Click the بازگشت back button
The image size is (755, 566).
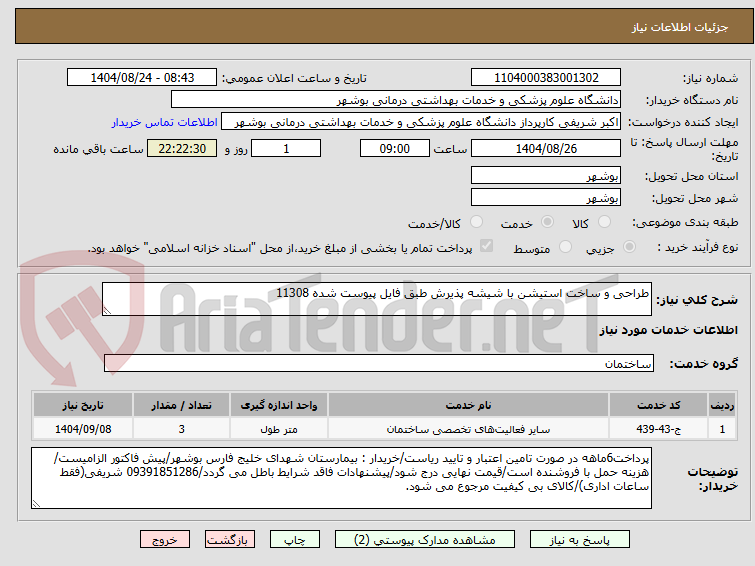click(x=229, y=540)
